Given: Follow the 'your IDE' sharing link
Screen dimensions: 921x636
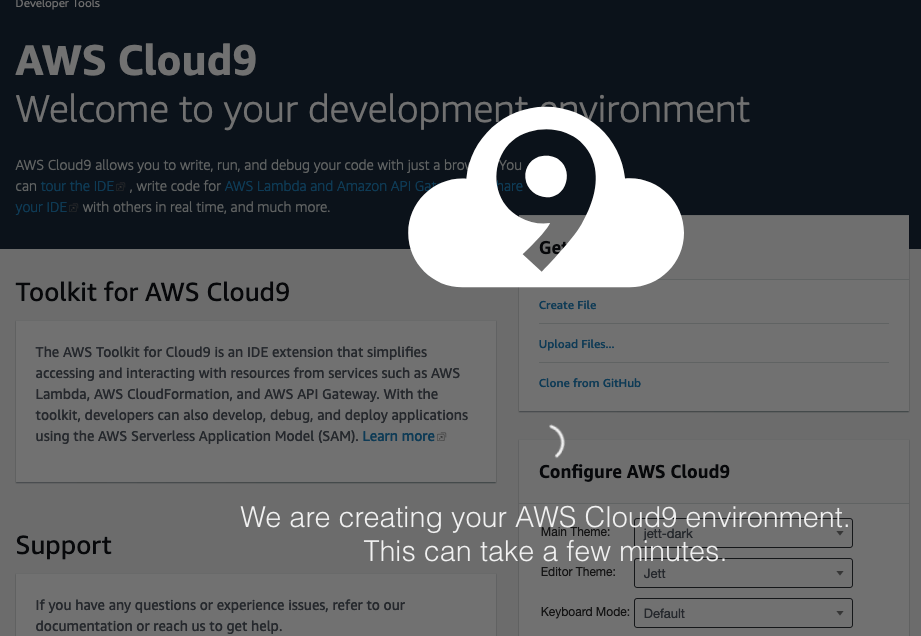Looking at the screenshot, I should pos(41,207).
